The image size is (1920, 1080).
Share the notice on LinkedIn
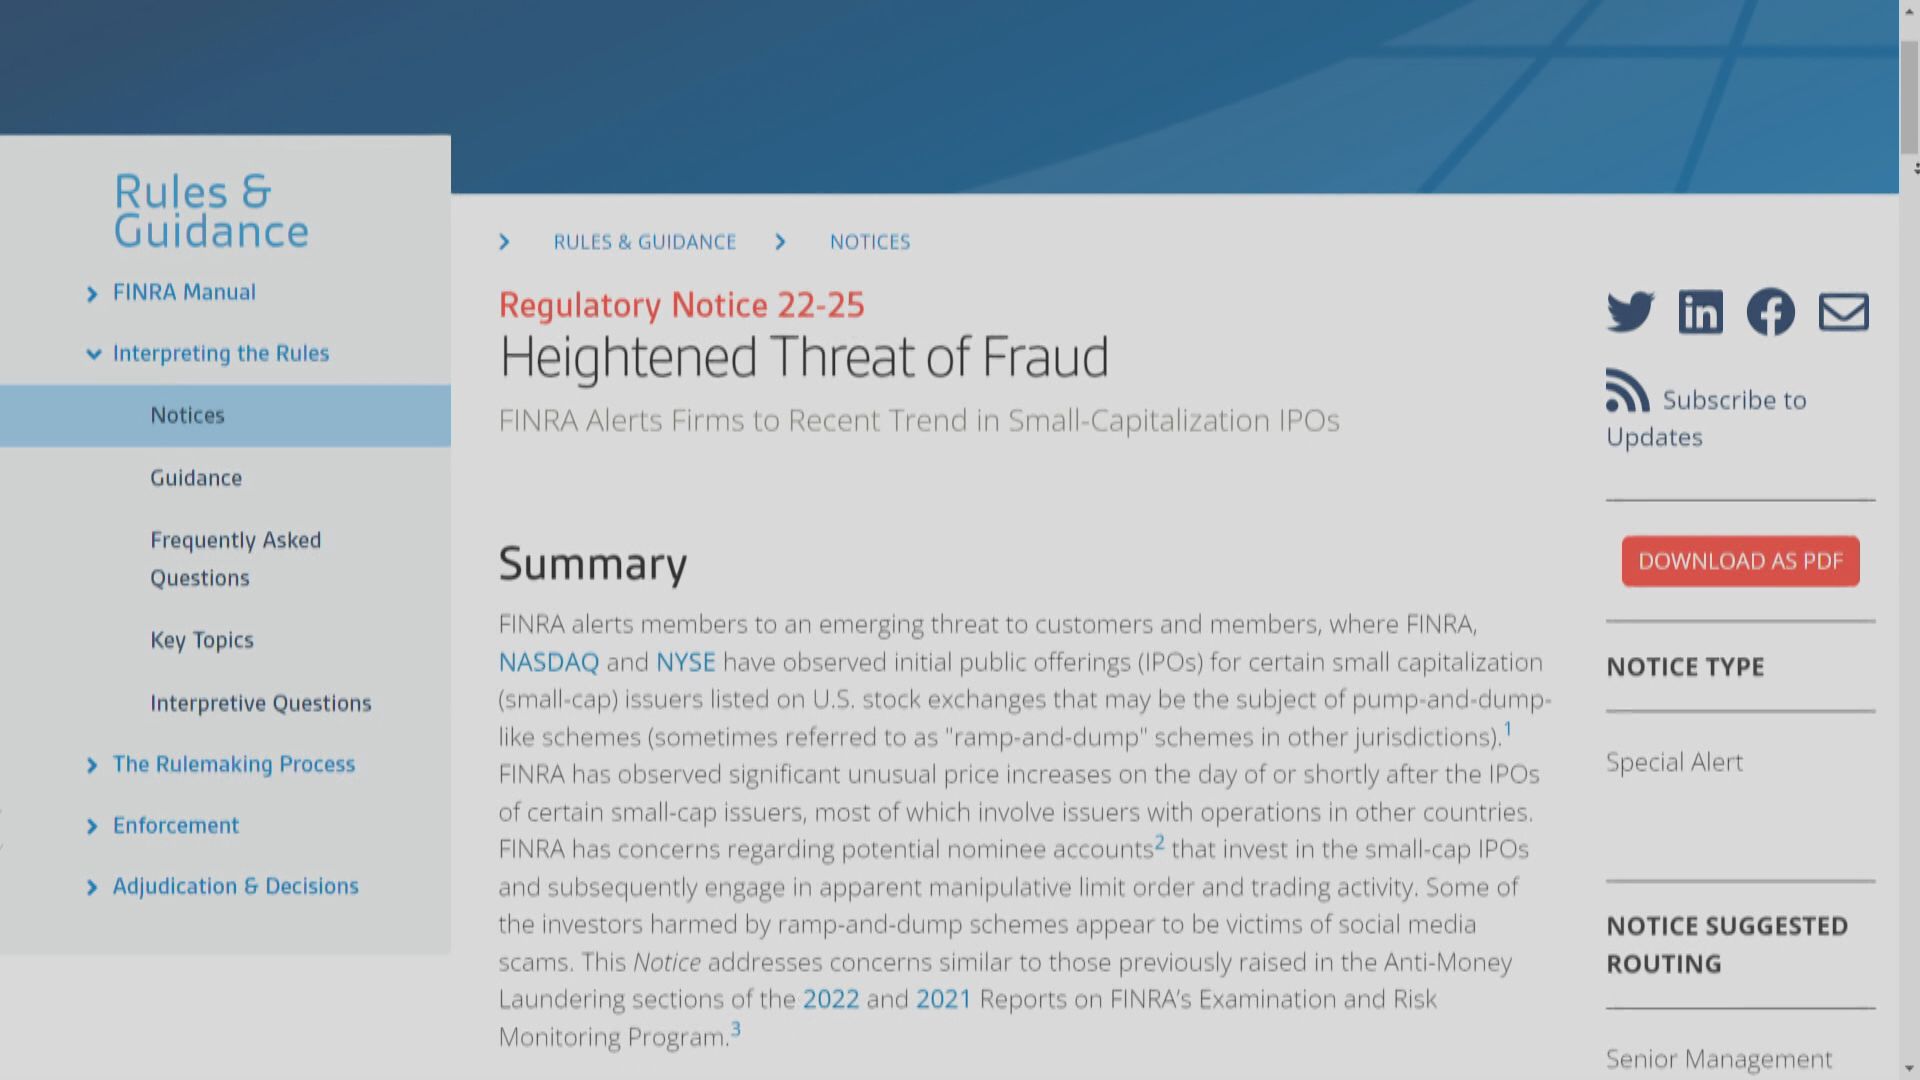click(x=1700, y=312)
